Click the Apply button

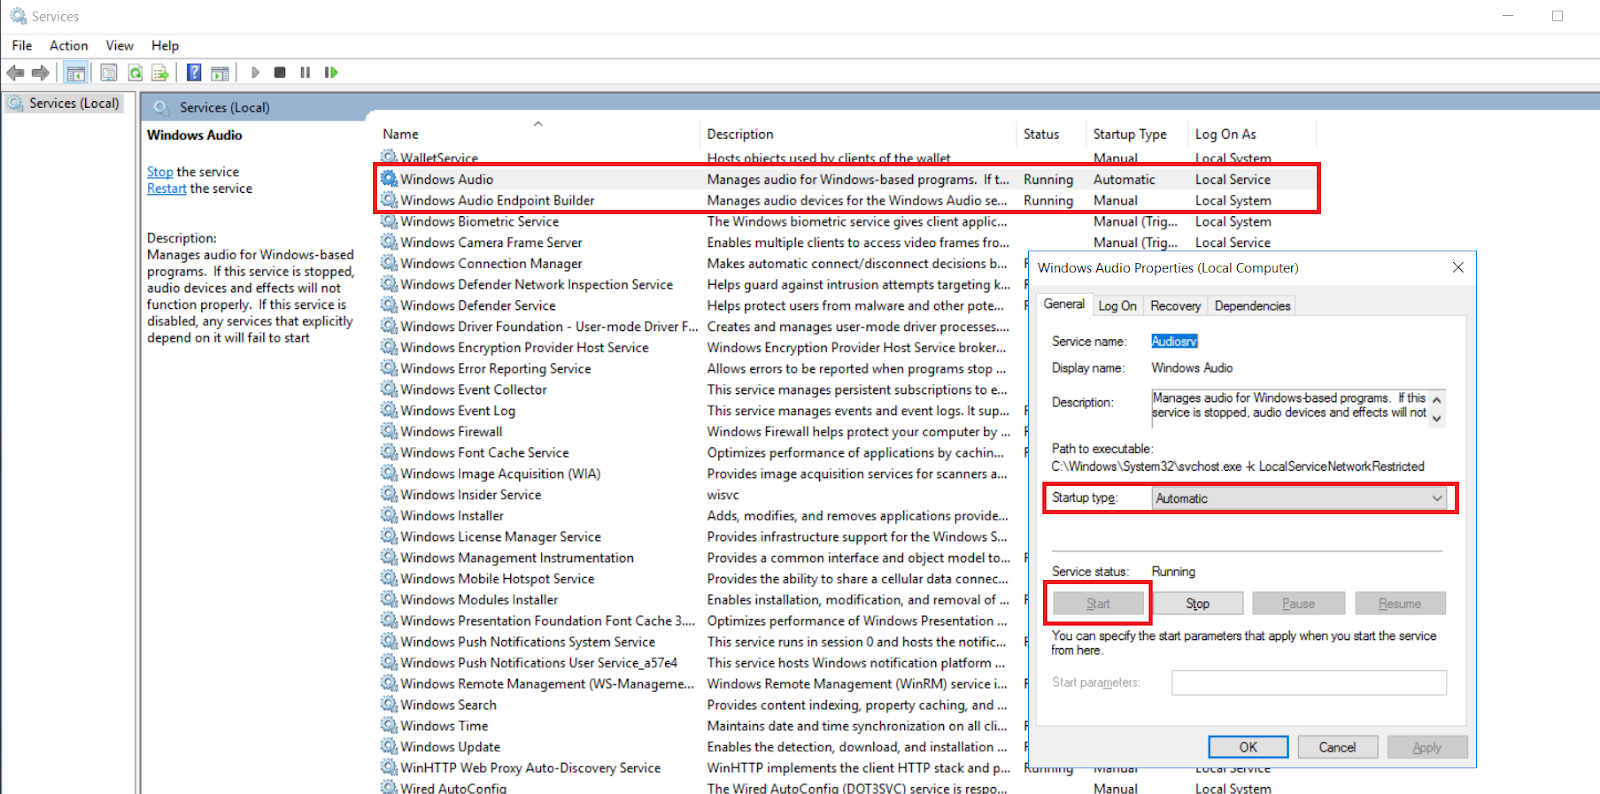[x=1427, y=747]
